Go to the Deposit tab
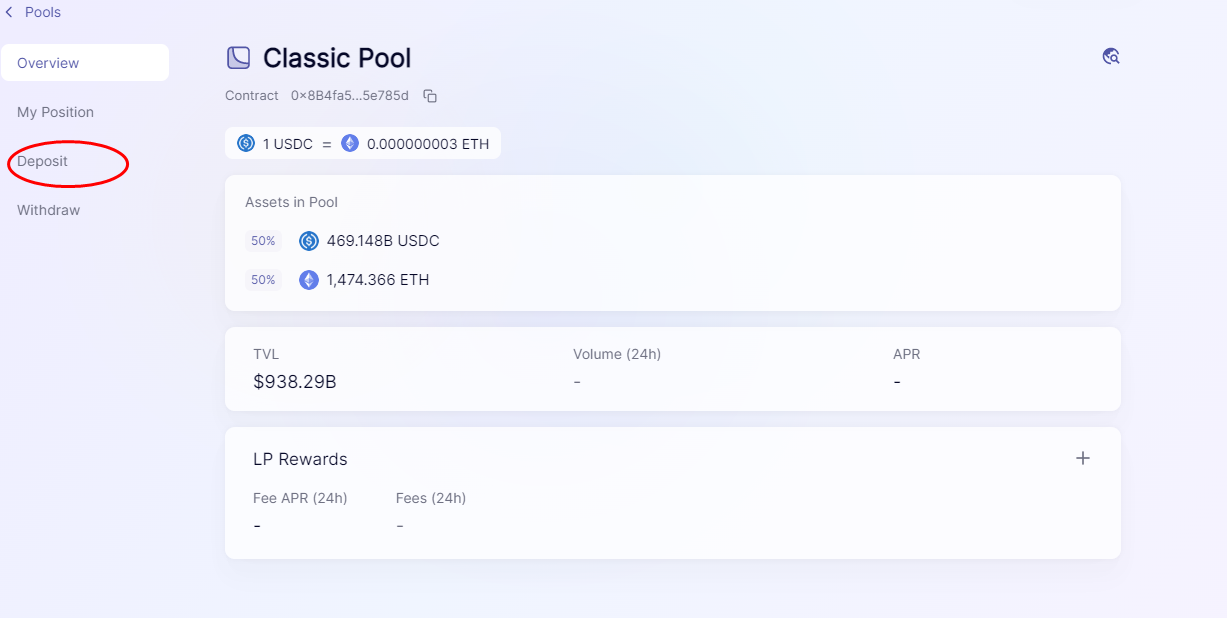Image resolution: width=1227 pixels, height=618 pixels. (x=43, y=161)
